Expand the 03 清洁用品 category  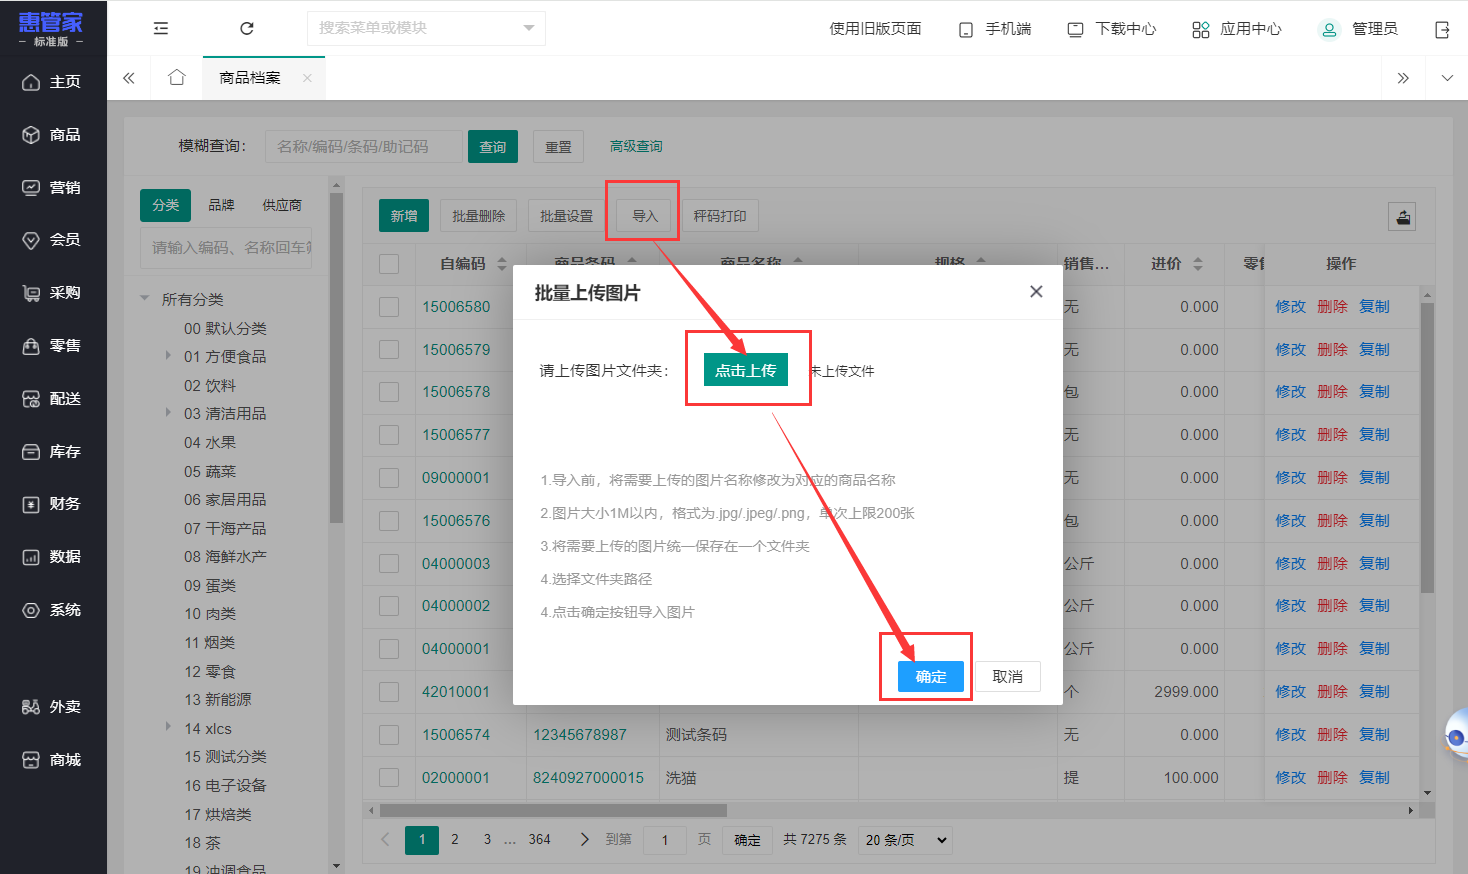[x=168, y=413]
